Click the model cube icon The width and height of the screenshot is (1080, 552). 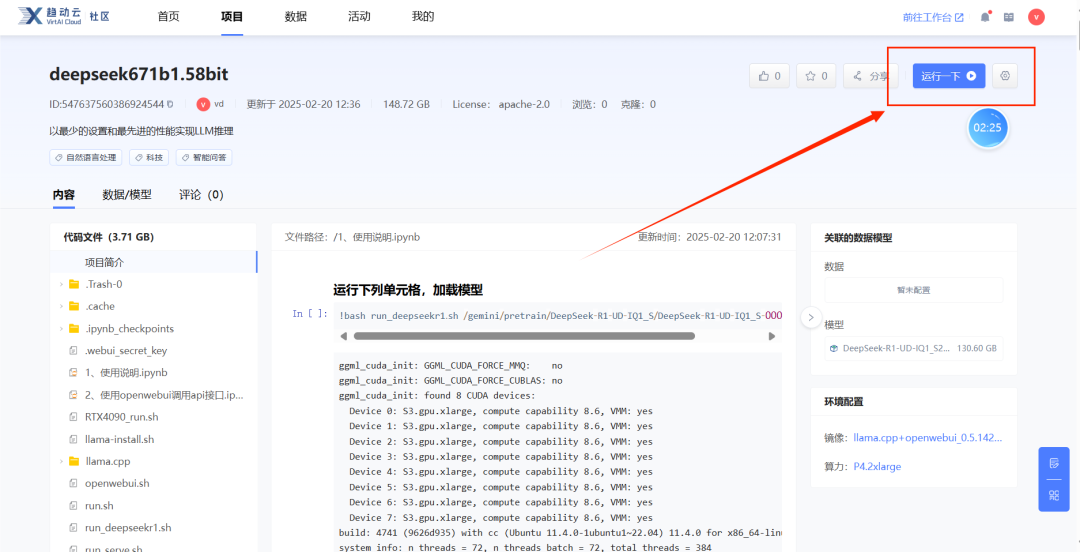[833, 348]
